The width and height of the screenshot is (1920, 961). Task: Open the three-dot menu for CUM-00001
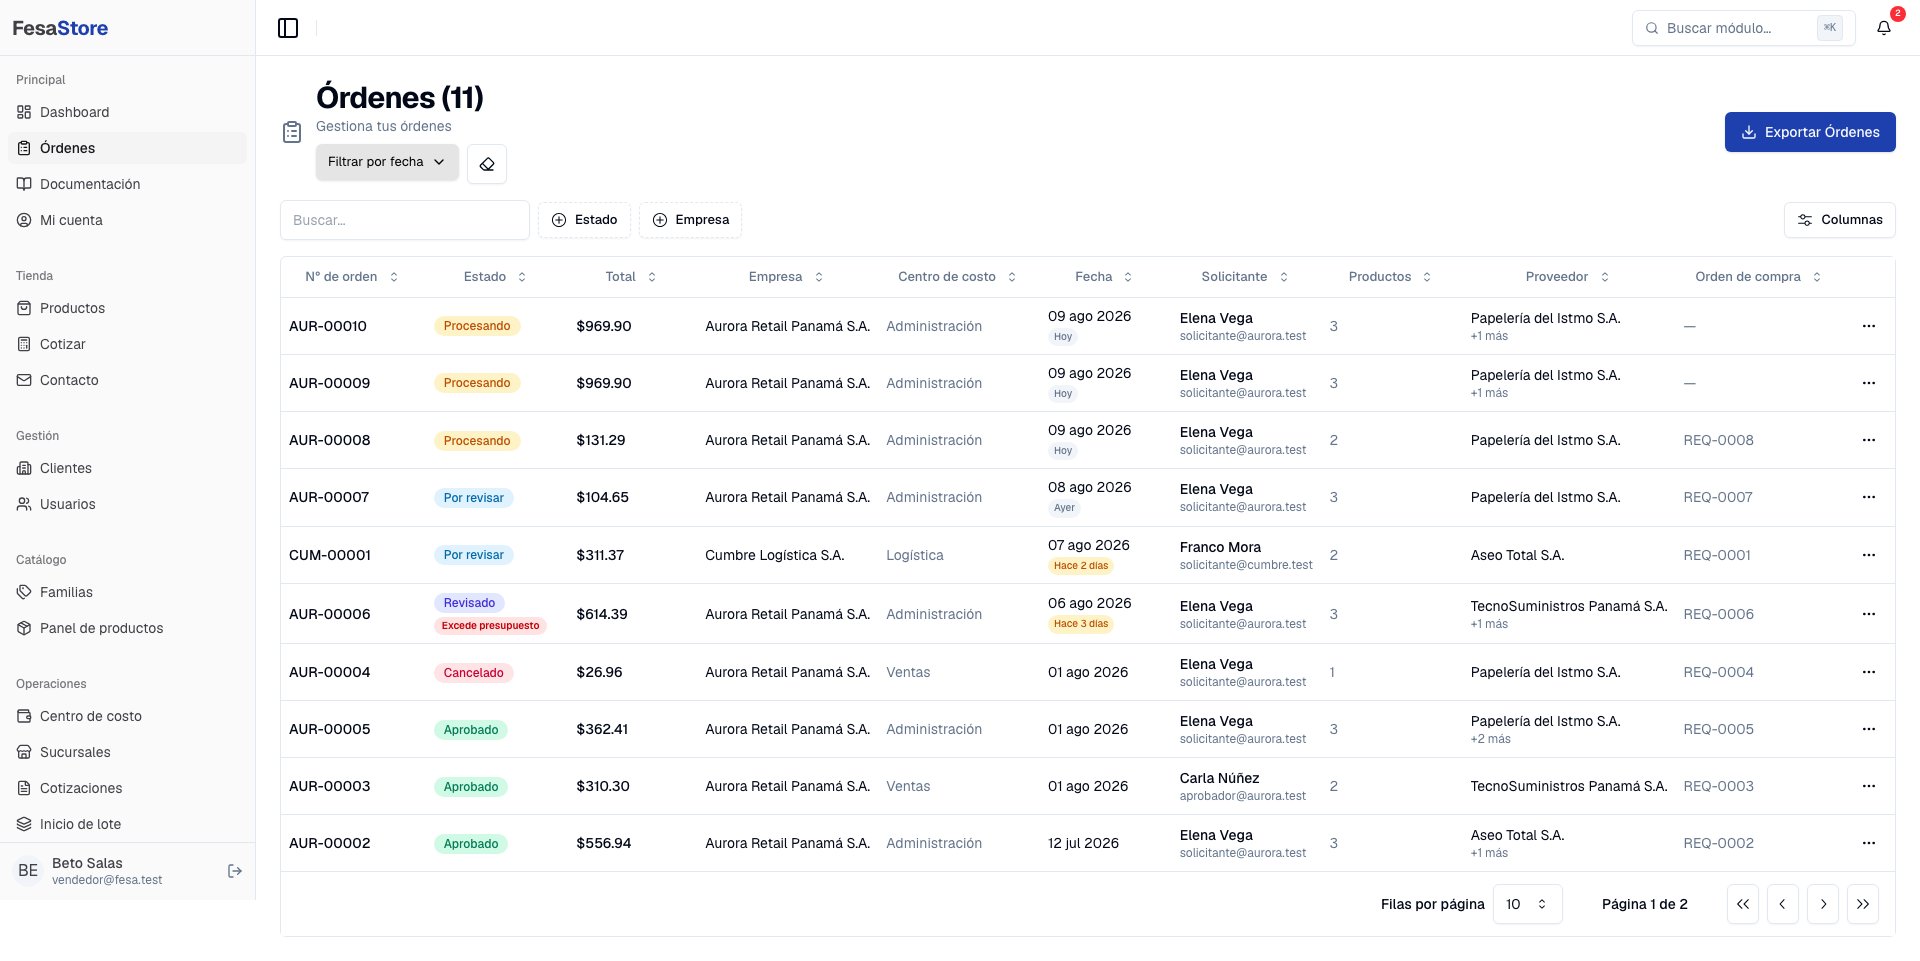1869,555
